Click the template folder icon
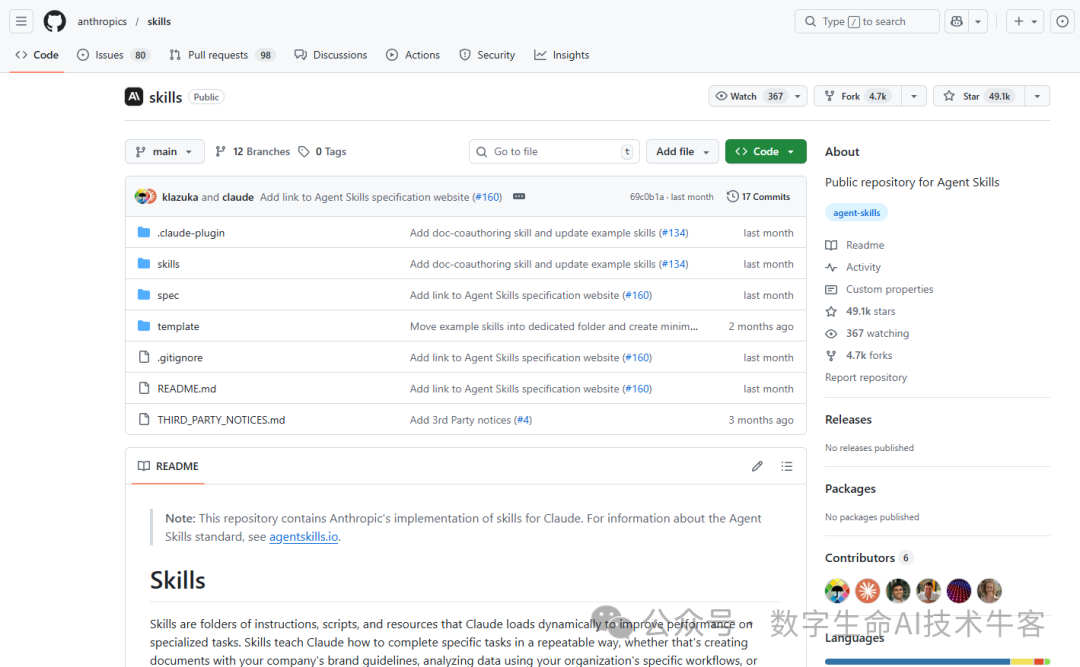The image size is (1080, 667). (143, 326)
